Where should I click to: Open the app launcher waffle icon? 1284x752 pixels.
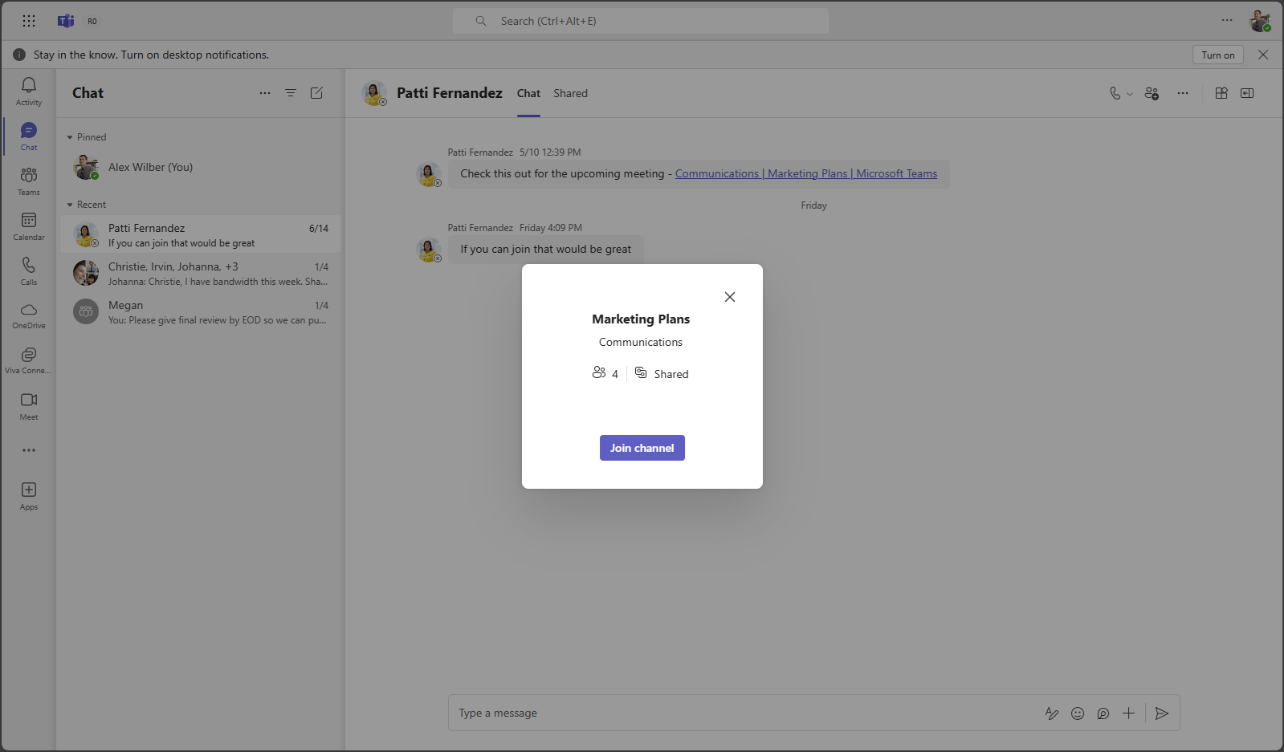(x=29, y=21)
